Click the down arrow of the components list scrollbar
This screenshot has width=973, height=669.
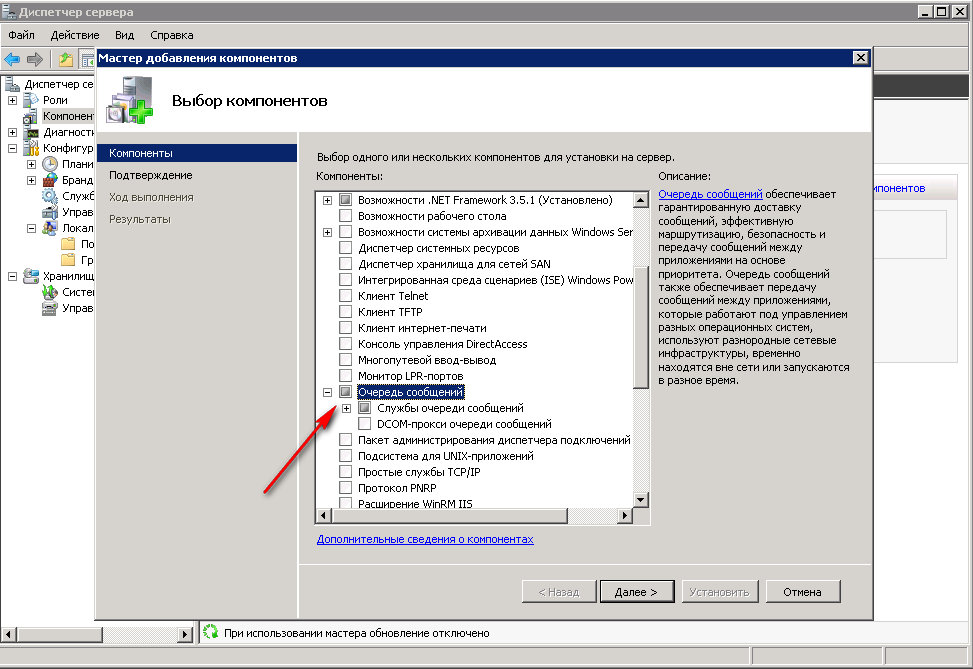pyautogui.click(x=641, y=501)
